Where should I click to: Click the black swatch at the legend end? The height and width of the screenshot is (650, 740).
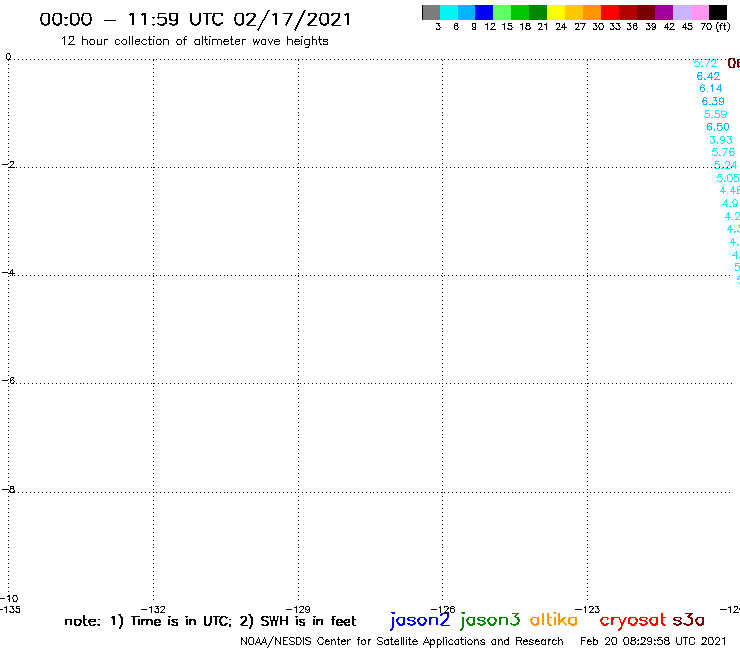click(x=717, y=12)
